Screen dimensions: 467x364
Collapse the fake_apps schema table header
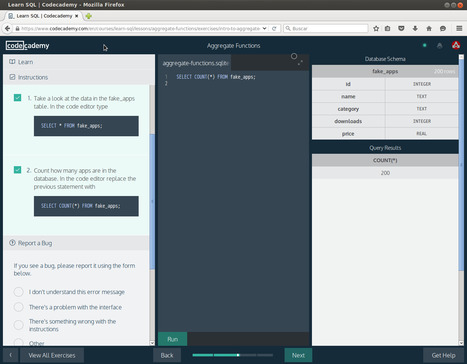(385, 71)
